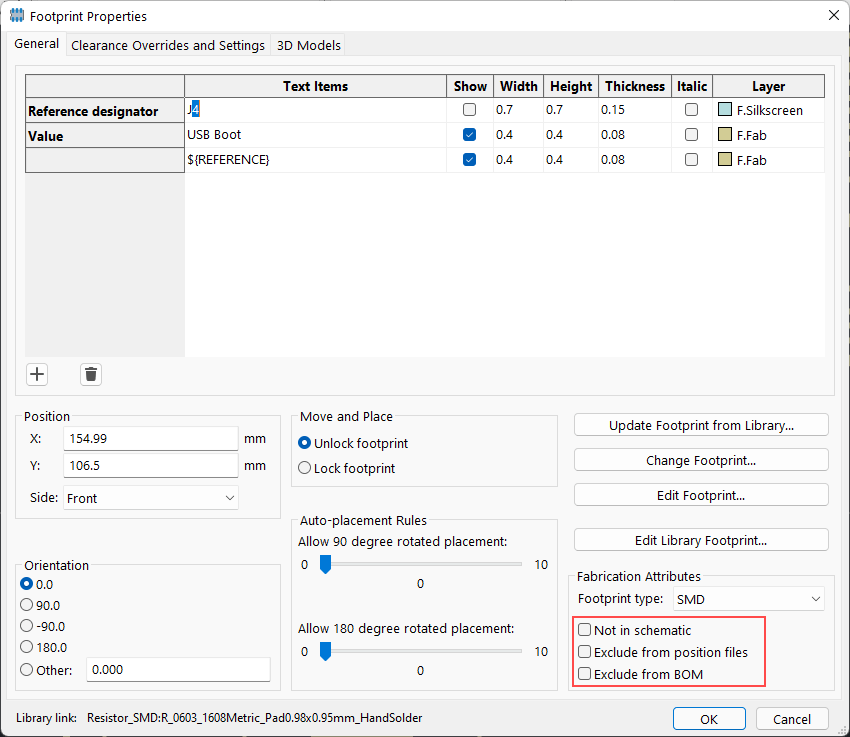The image size is (850, 737).
Task: Click Thickness 0.08 in USB Boot row
Action: pyautogui.click(x=635, y=134)
